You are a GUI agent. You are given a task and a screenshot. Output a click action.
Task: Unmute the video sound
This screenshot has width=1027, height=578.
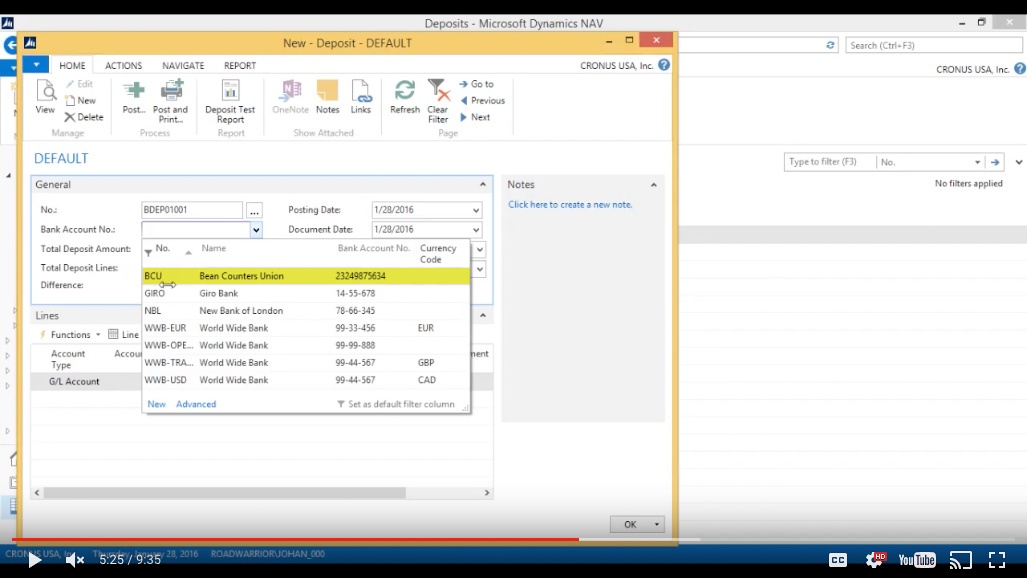(x=75, y=560)
